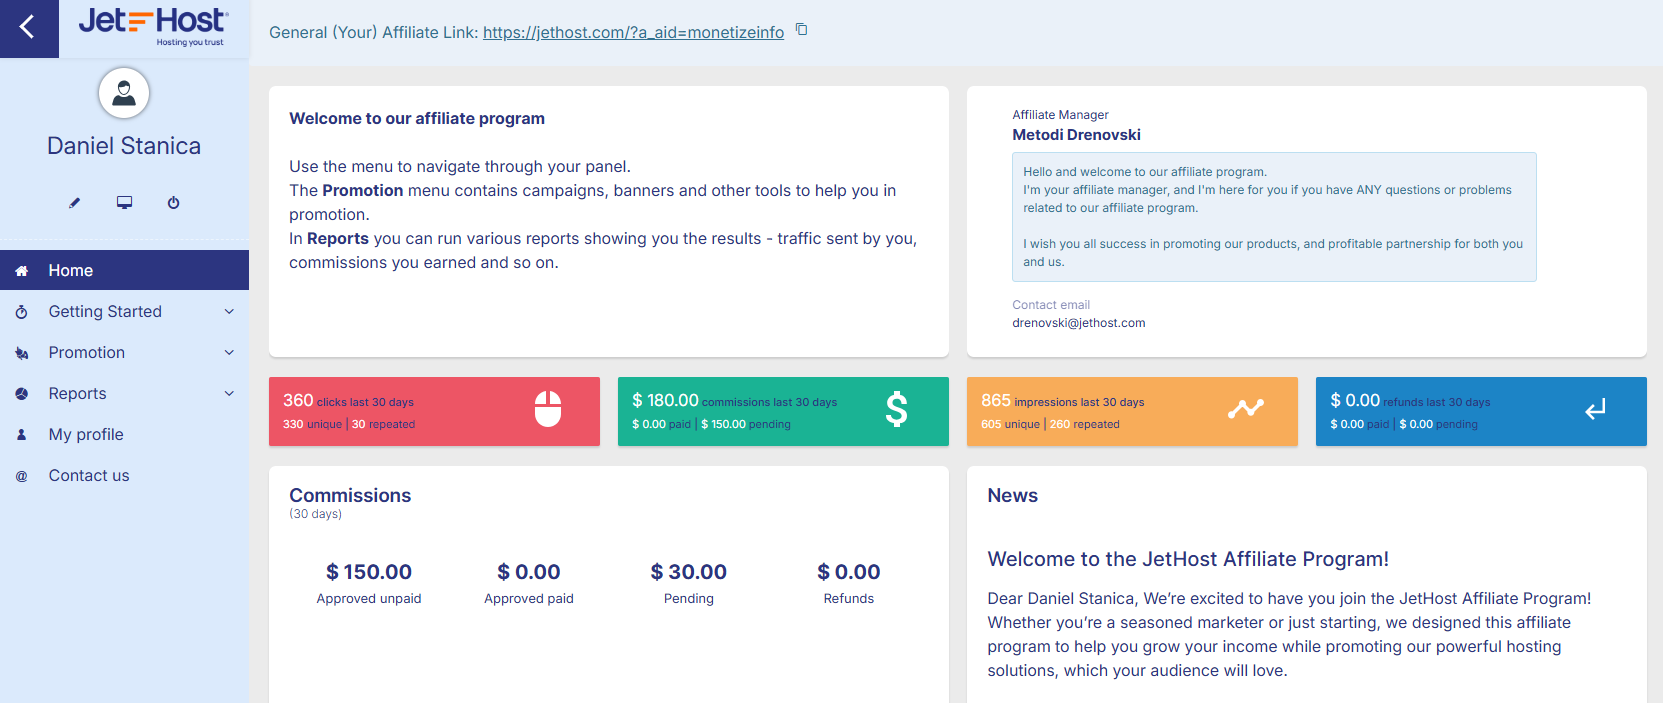Click the person icon beside My profile
This screenshot has height=703, width=1663.
coord(22,435)
